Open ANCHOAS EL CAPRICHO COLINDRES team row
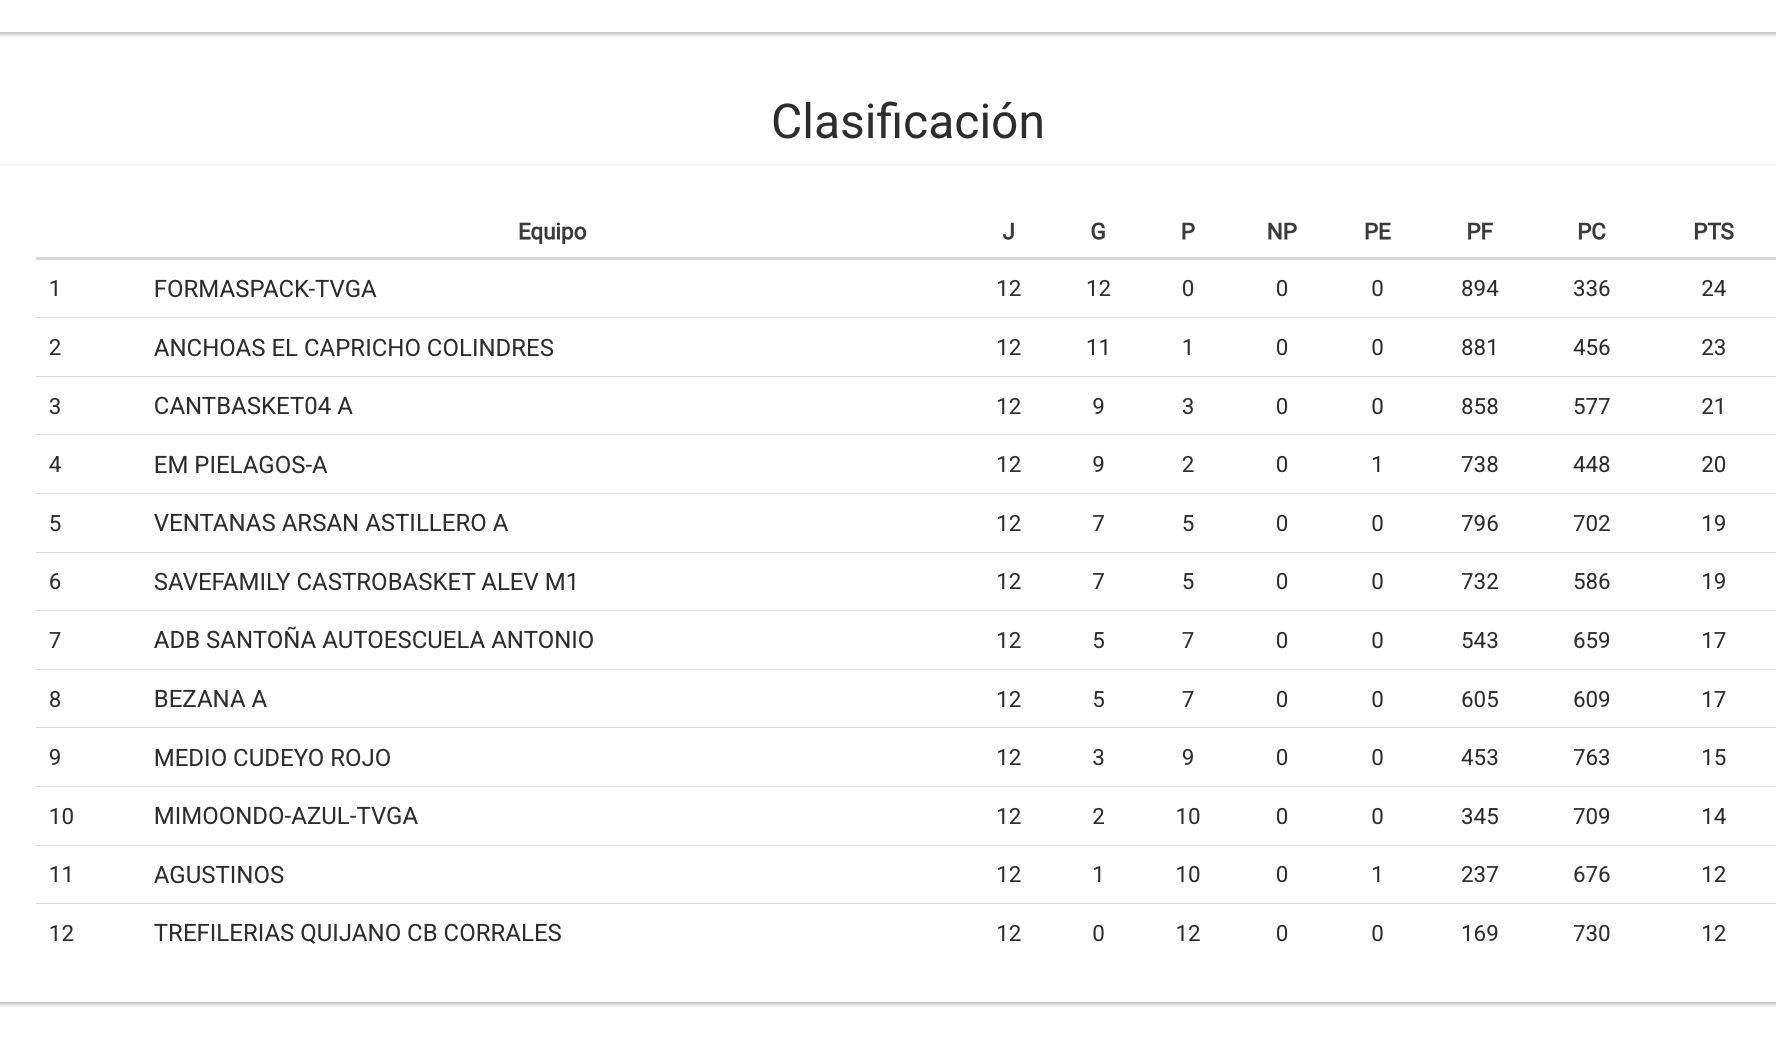Screen dimensions: 1776x1037 353,348
